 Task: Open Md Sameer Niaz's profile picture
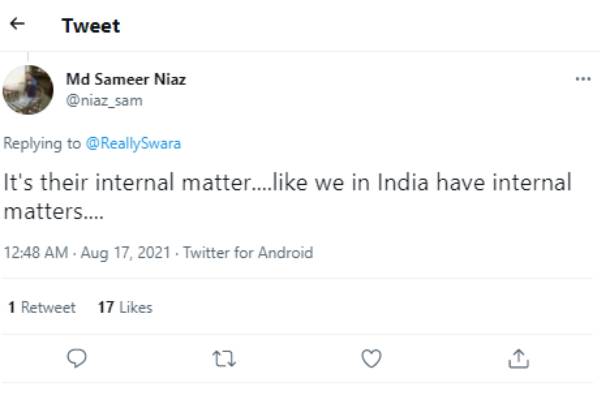tap(28, 90)
